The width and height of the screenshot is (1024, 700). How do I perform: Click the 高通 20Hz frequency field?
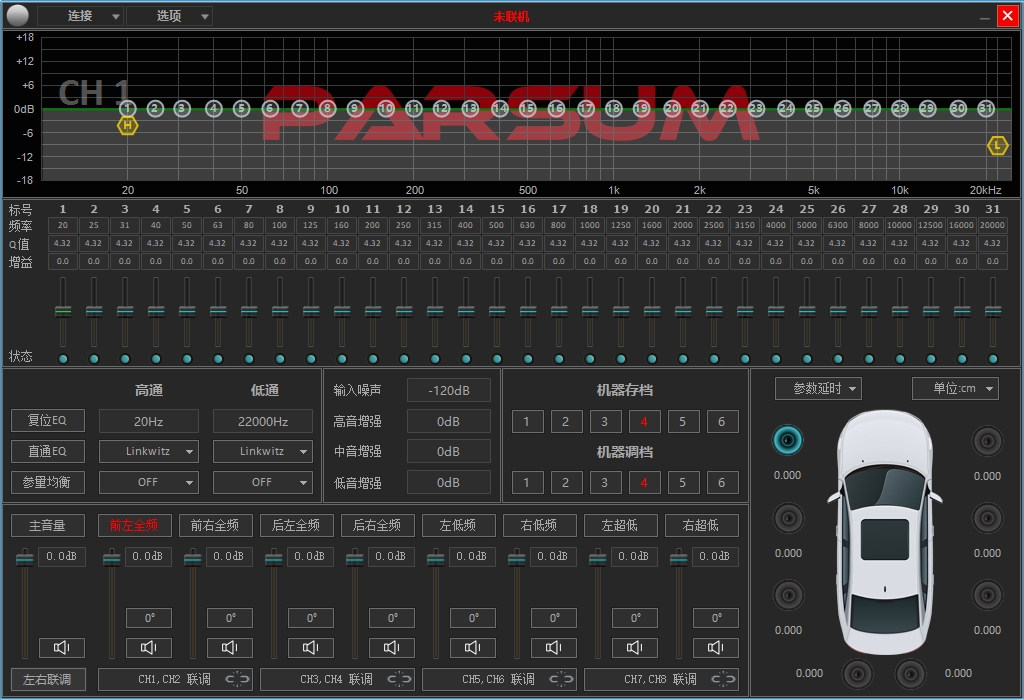pos(149,421)
